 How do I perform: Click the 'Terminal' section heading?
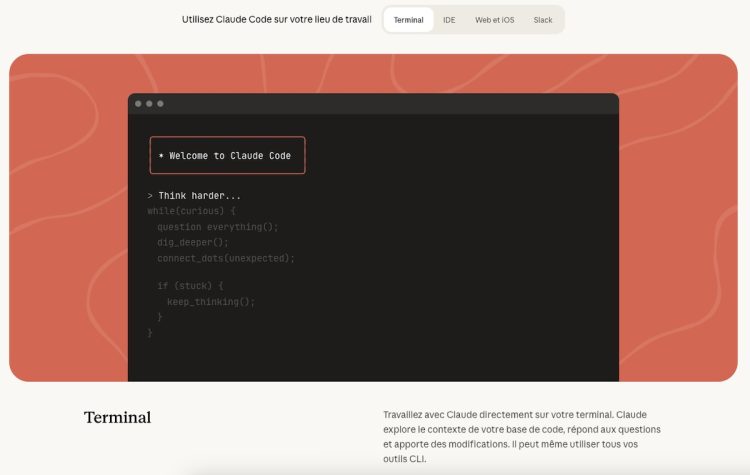118,417
